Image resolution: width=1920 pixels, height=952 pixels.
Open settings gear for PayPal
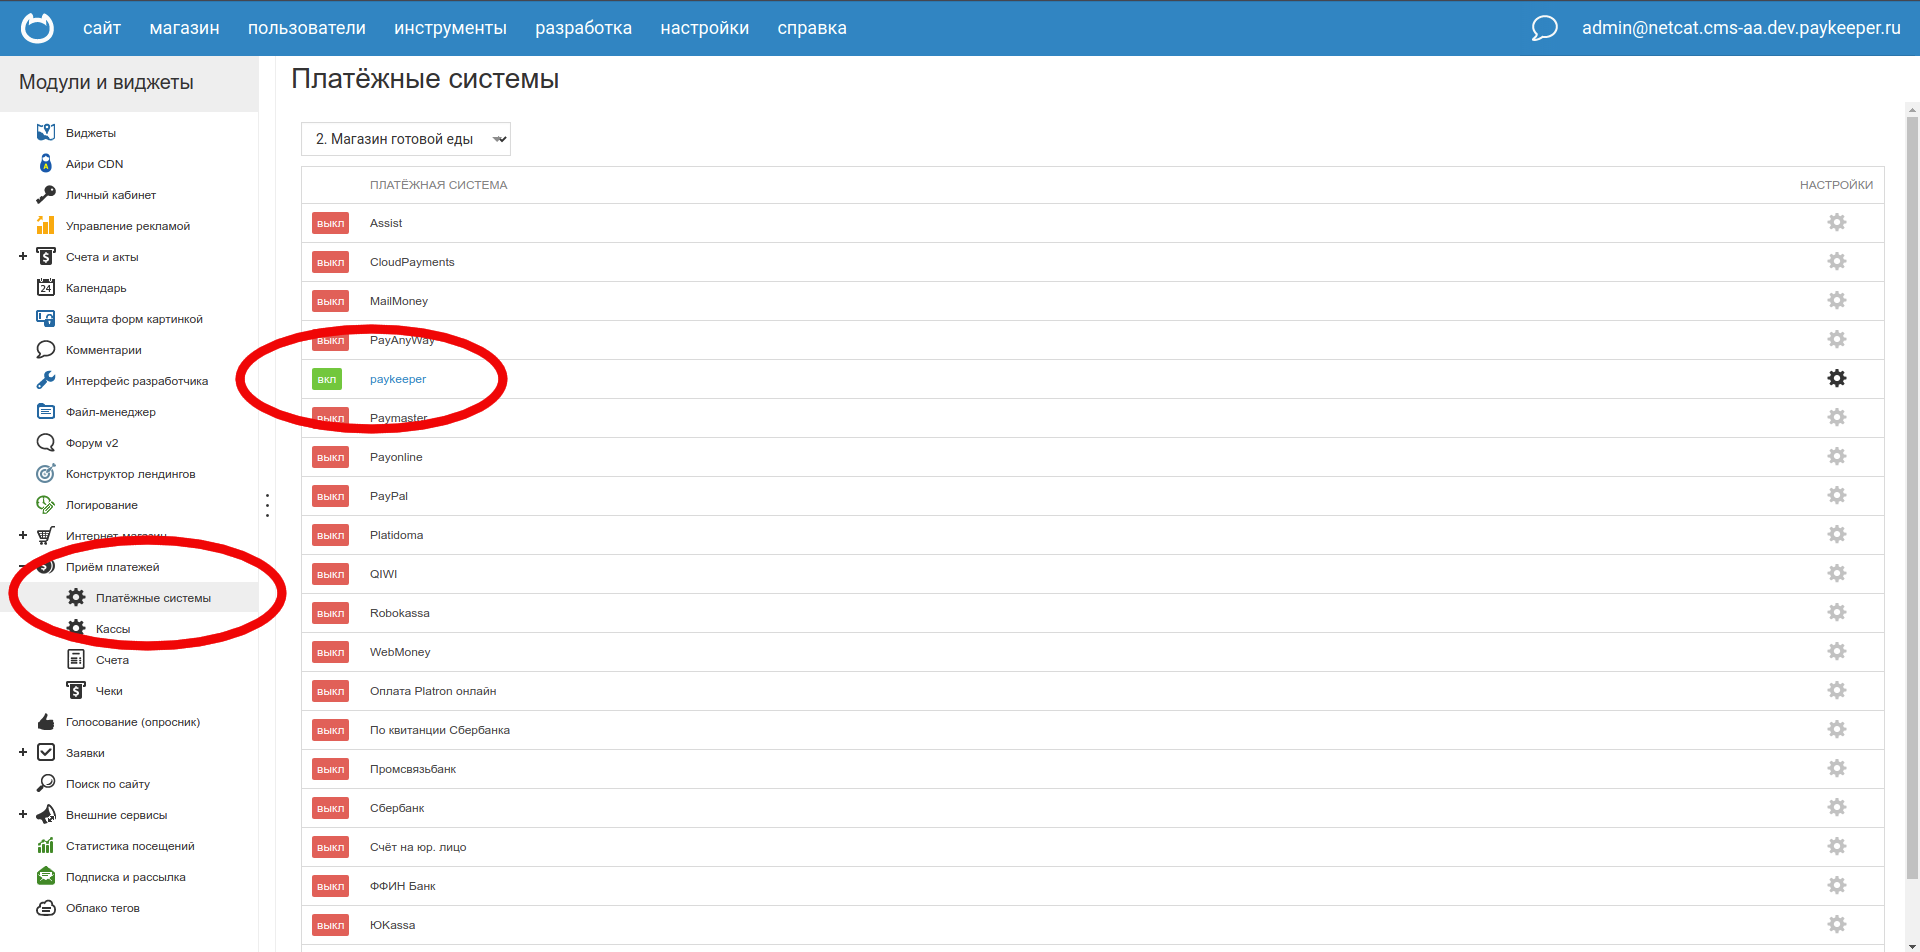click(1836, 496)
